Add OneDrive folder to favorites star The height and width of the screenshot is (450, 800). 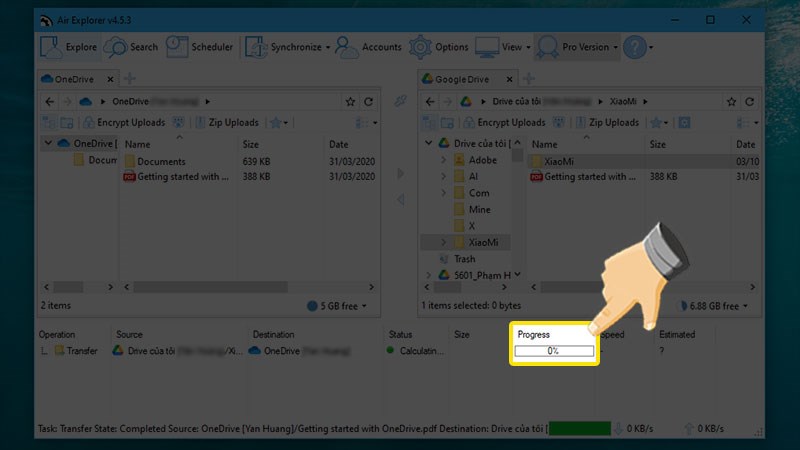pyautogui.click(x=351, y=102)
